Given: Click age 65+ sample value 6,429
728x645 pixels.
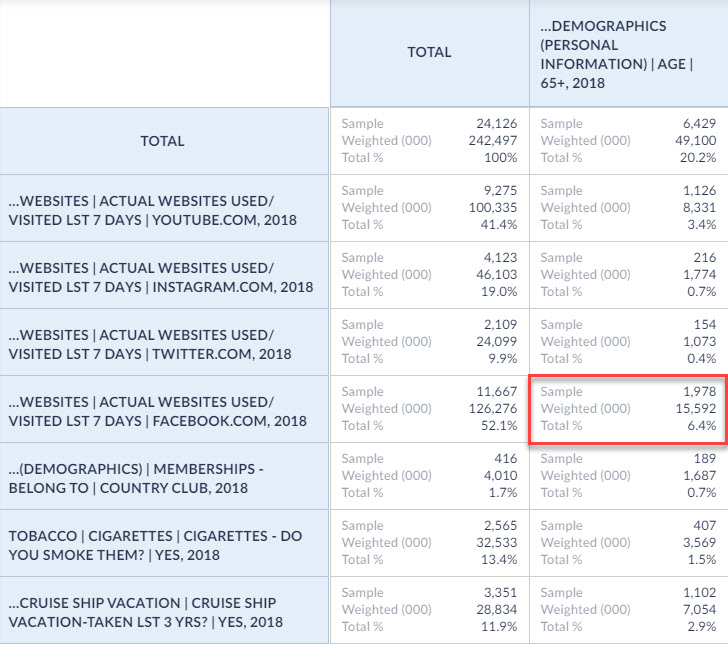Looking at the screenshot, I should click(x=699, y=124).
